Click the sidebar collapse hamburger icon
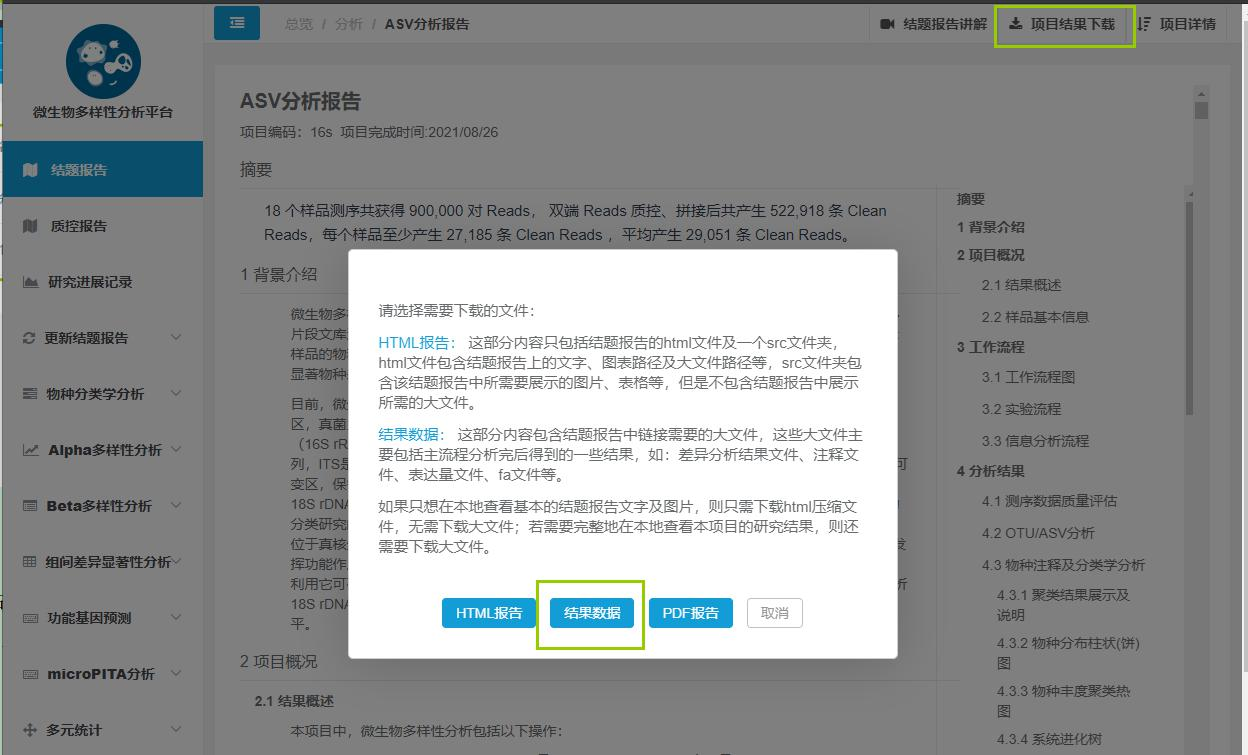 [x=237, y=23]
